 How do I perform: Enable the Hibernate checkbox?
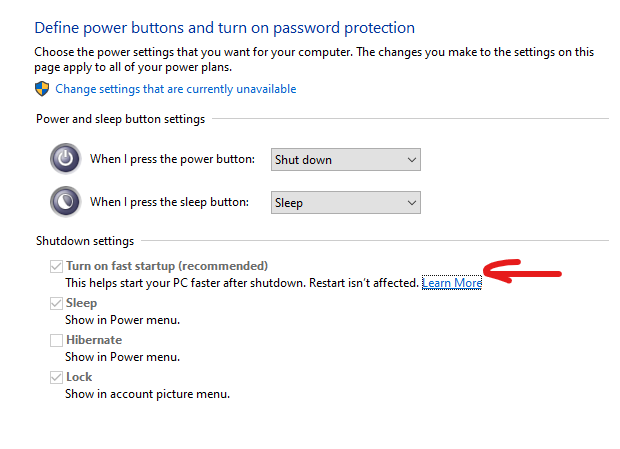pos(56,341)
